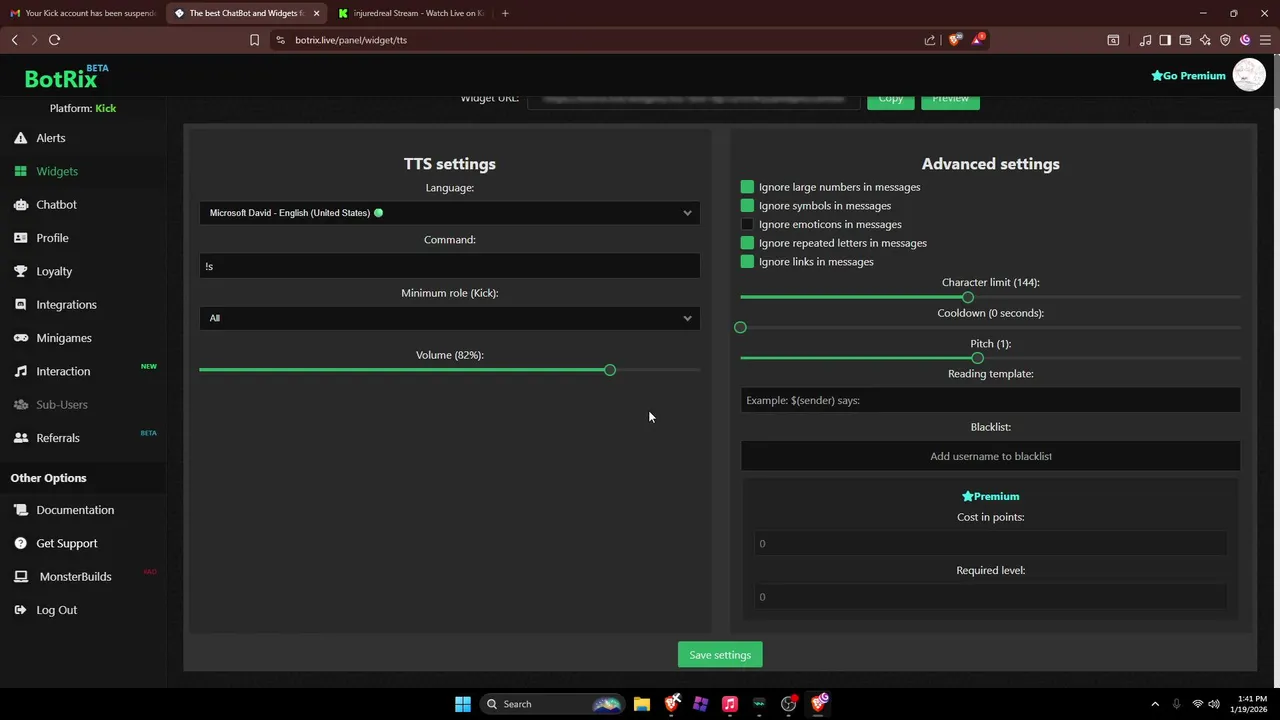Click the Documentation page icon
The height and width of the screenshot is (720, 1280).
point(20,510)
